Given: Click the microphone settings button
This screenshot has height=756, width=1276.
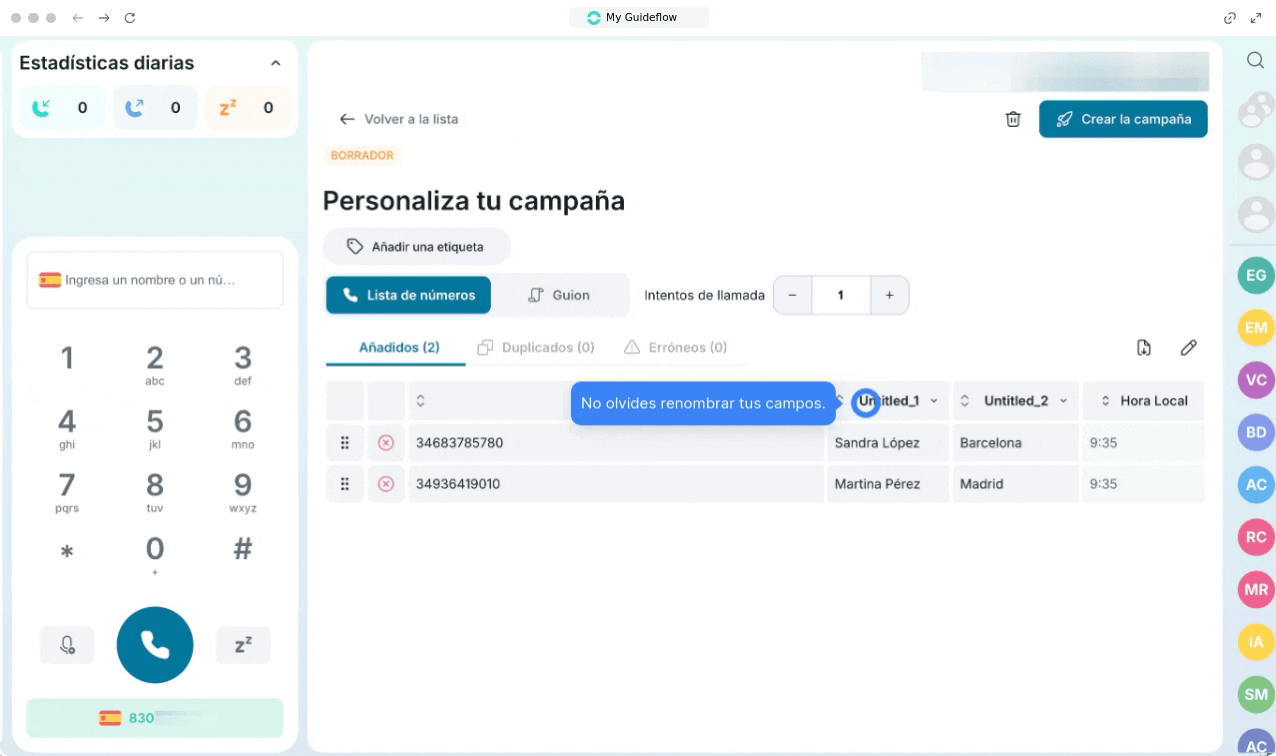Looking at the screenshot, I should (x=67, y=645).
